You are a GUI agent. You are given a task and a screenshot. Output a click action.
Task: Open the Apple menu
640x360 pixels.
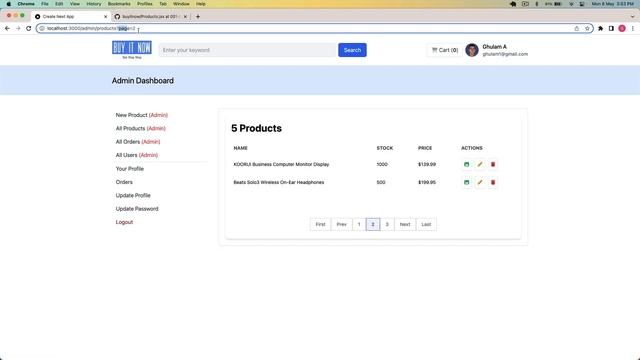[9, 4]
